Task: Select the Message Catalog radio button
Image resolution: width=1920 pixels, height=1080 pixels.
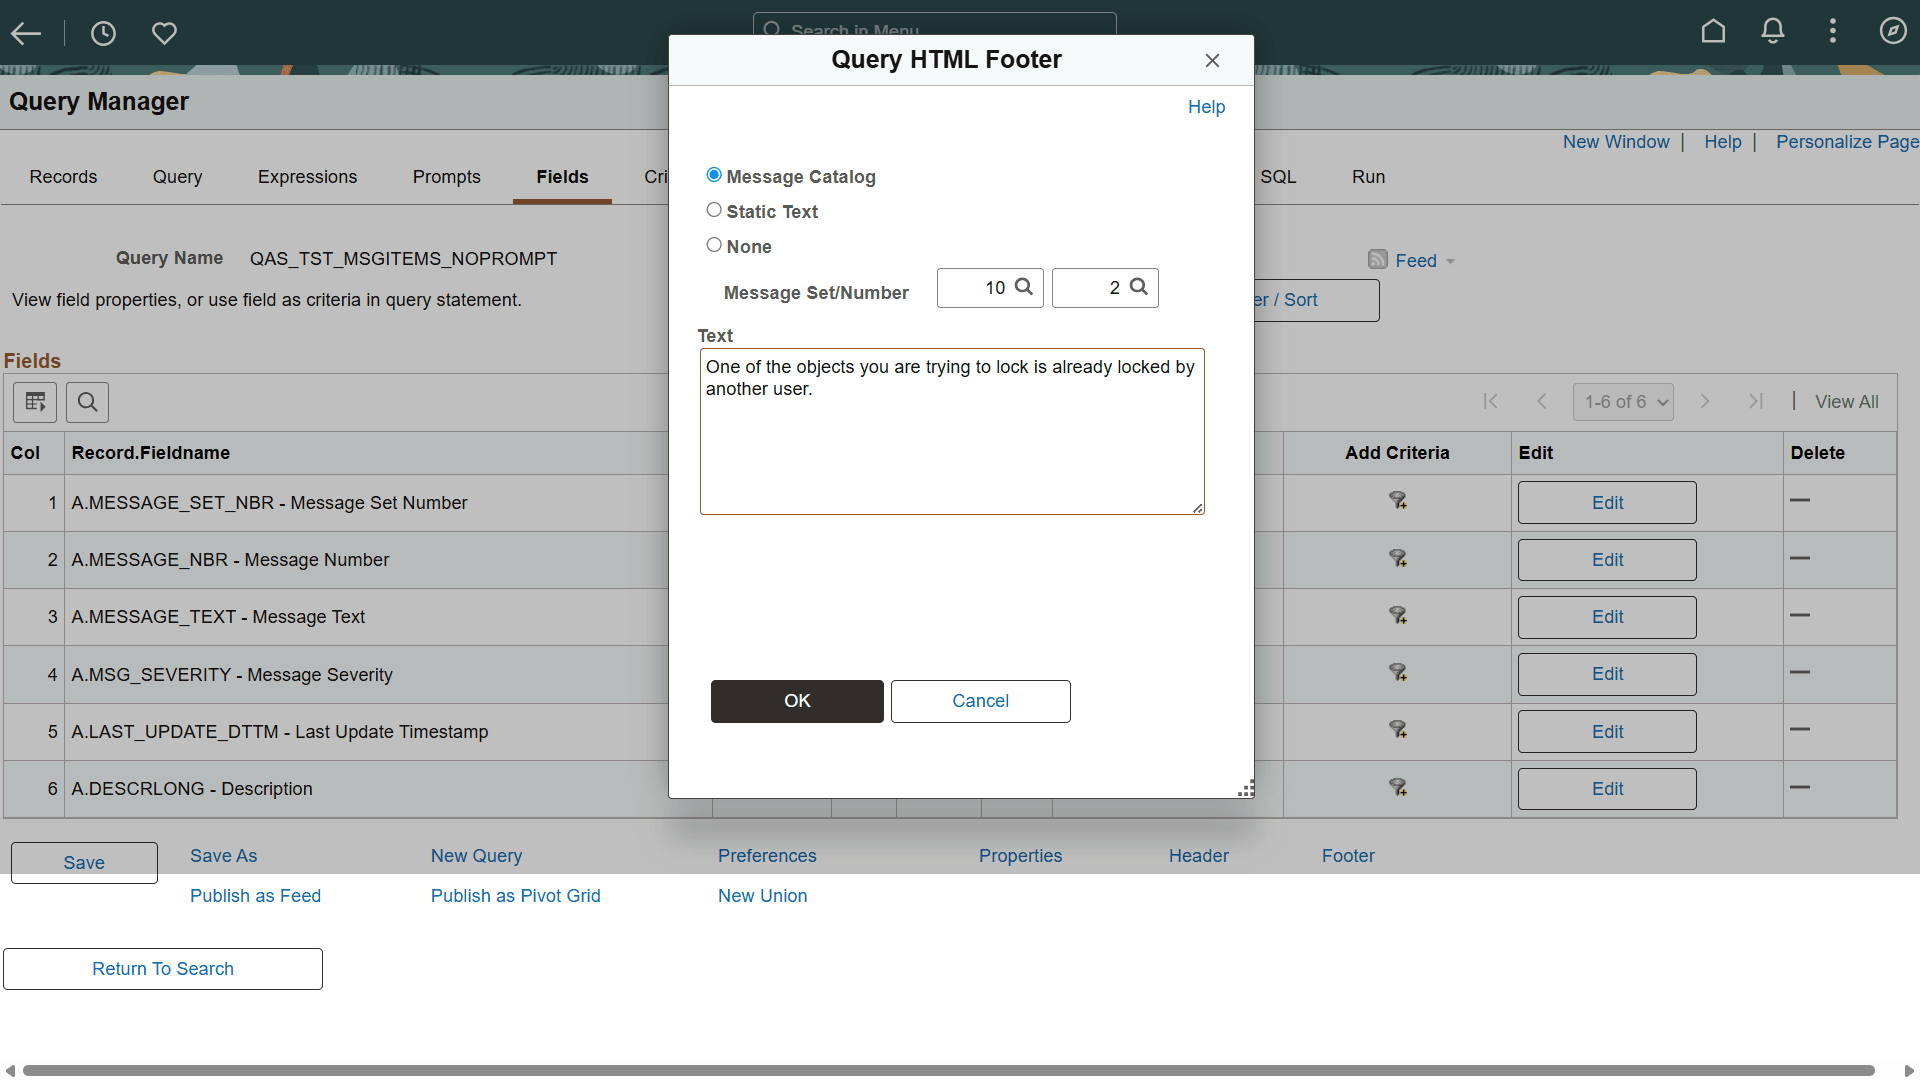Action: tap(714, 174)
